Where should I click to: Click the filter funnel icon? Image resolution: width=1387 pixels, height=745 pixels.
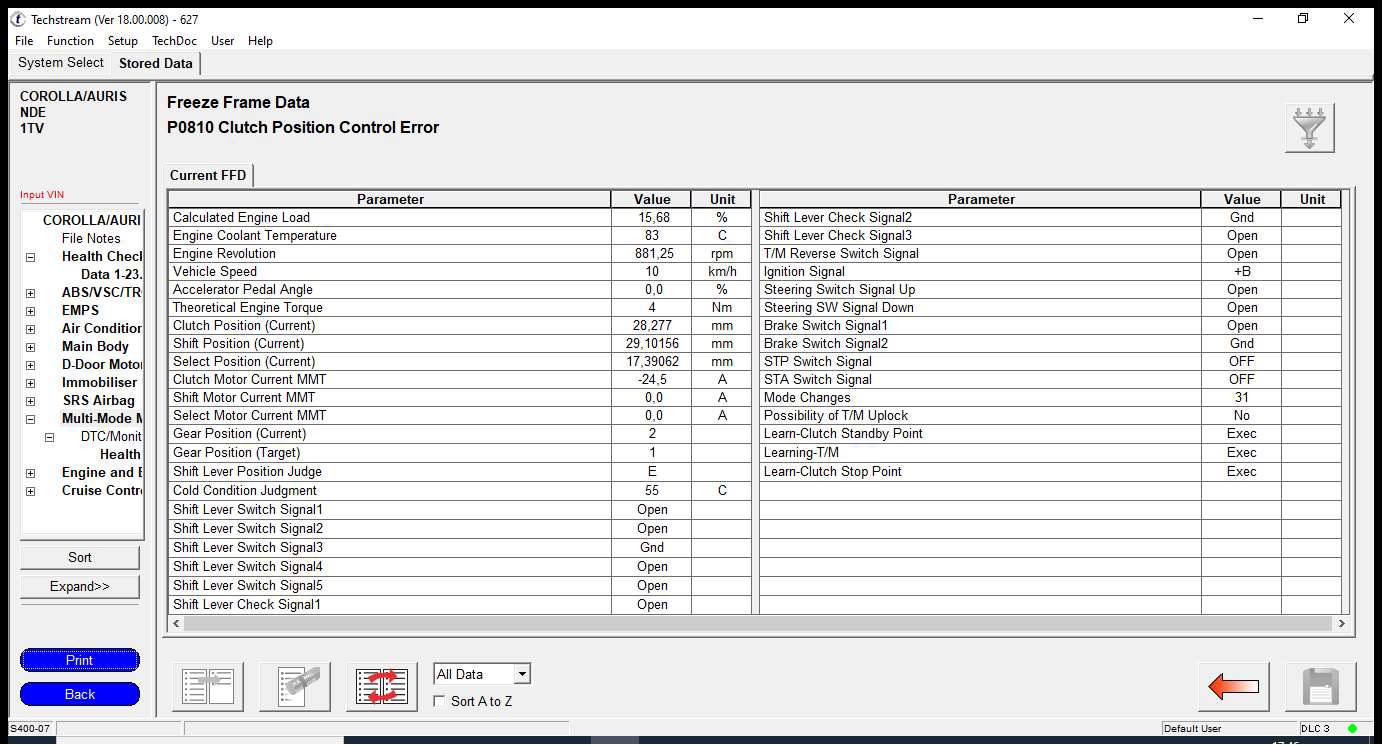pos(1309,128)
